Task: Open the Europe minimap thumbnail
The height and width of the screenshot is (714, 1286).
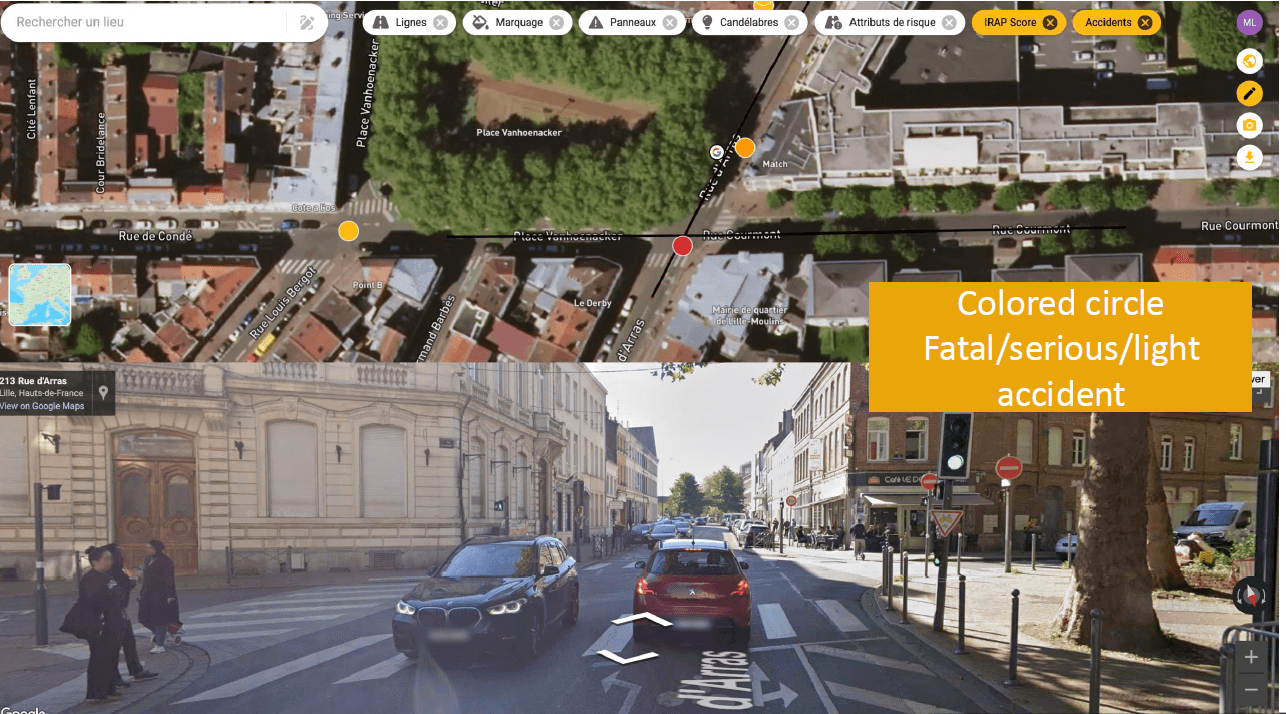Action: click(x=40, y=295)
